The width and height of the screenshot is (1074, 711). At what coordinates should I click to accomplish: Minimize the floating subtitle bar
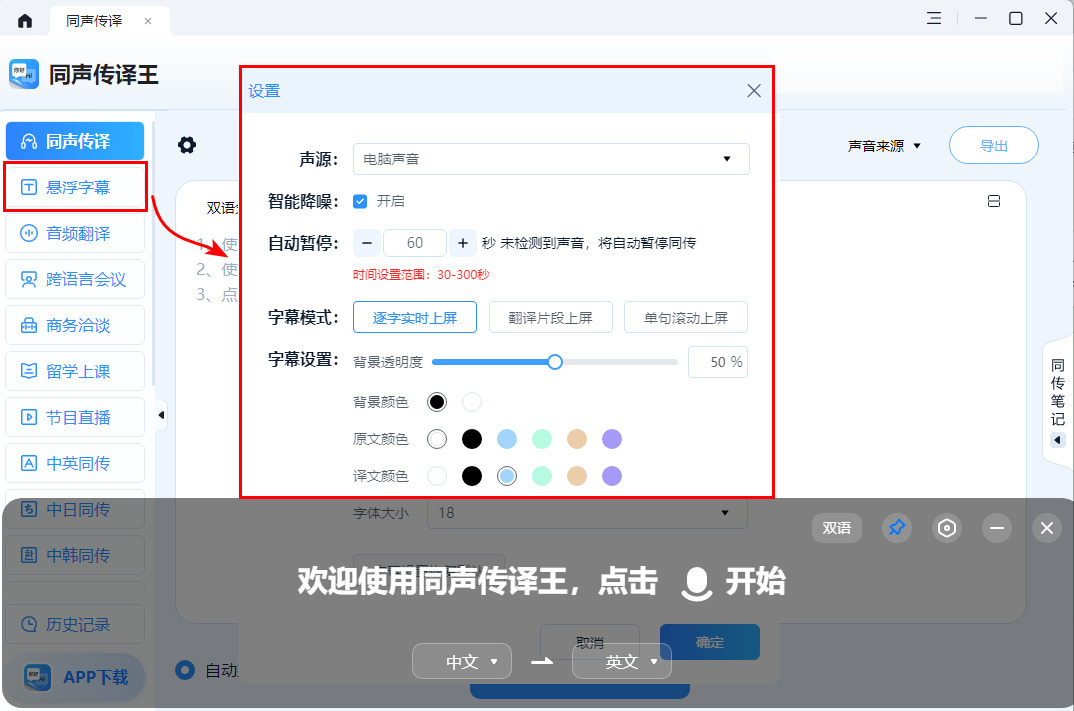pos(997,527)
